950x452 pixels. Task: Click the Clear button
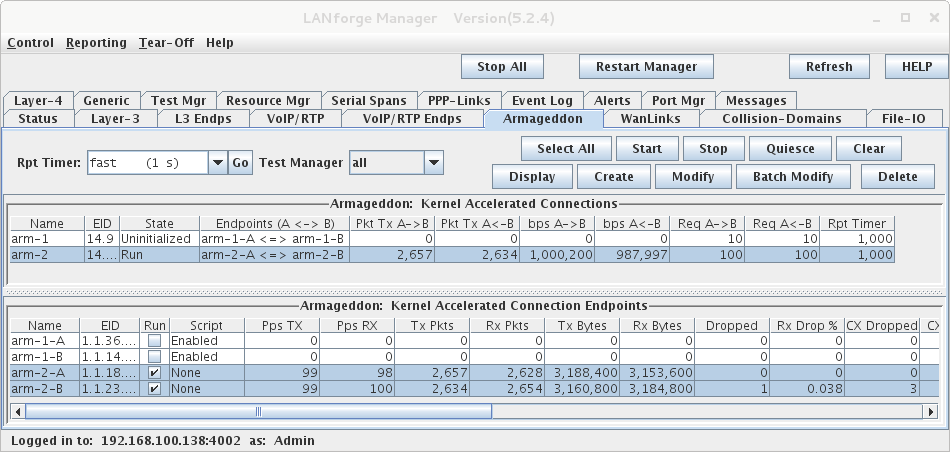[869, 149]
